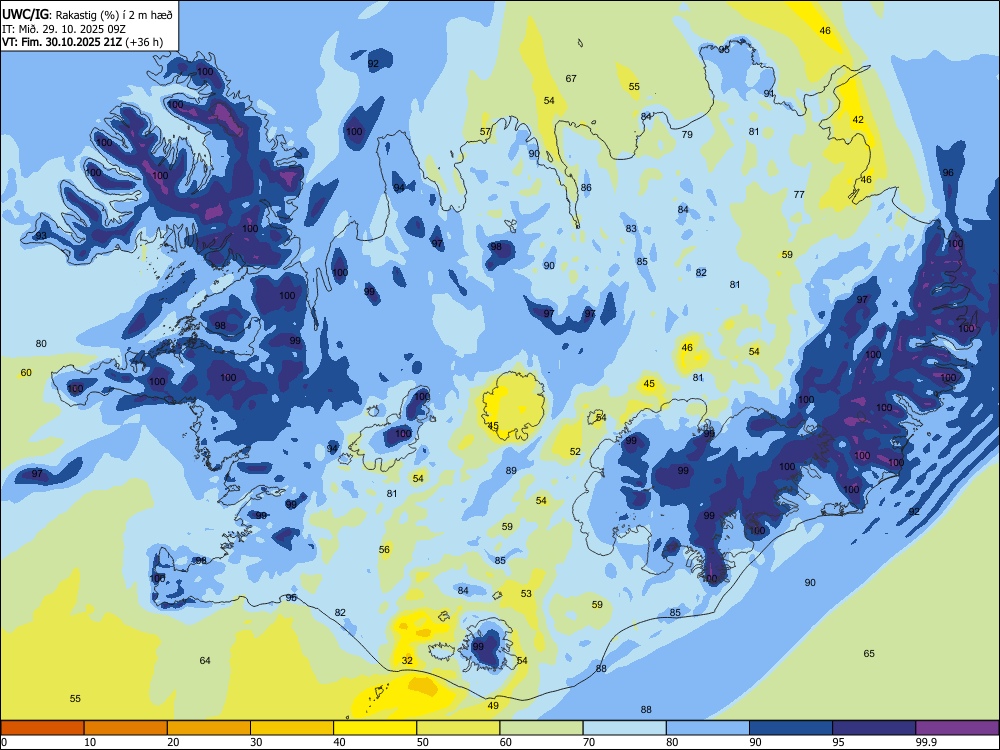This screenshot has height=750, width=1000.
Task: Click the legend scale label 50
Action: pyautogui.click(x=423, y=742)
